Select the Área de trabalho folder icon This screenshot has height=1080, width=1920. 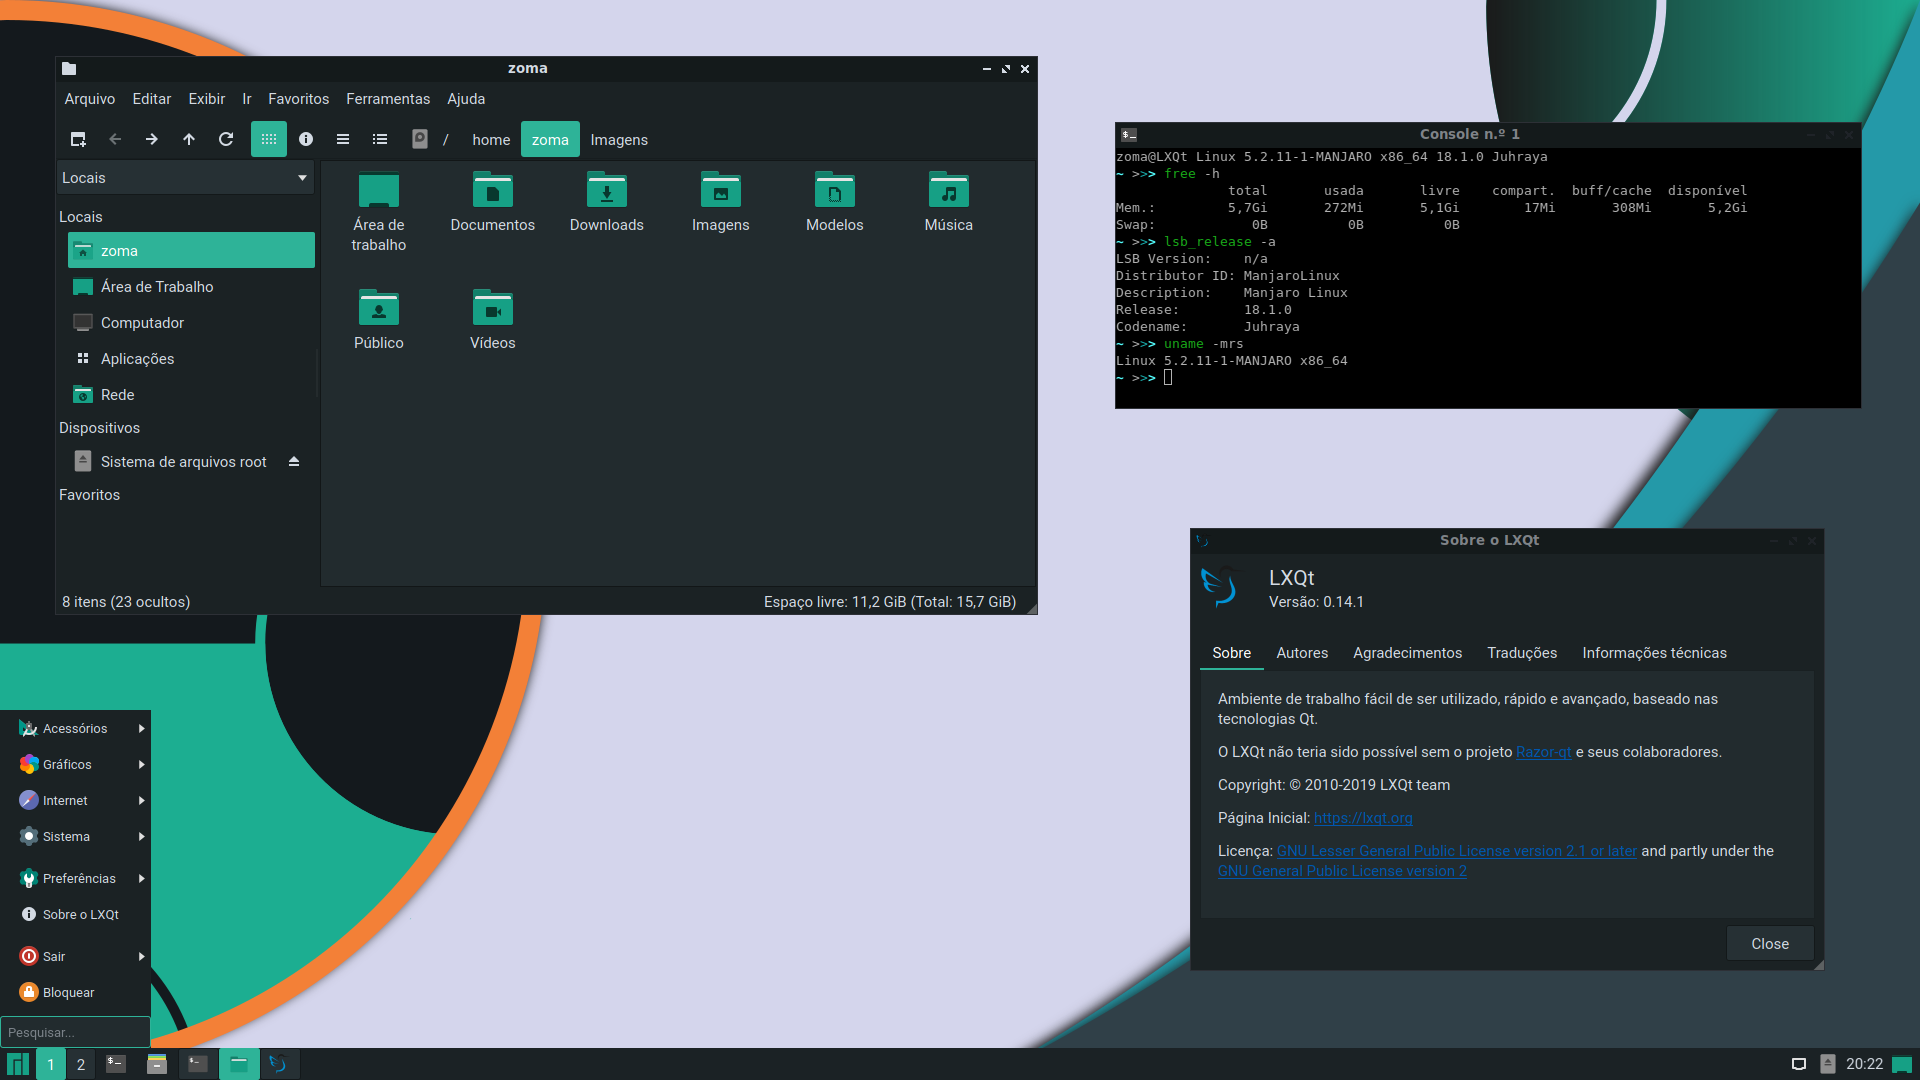tap(379, 212)
